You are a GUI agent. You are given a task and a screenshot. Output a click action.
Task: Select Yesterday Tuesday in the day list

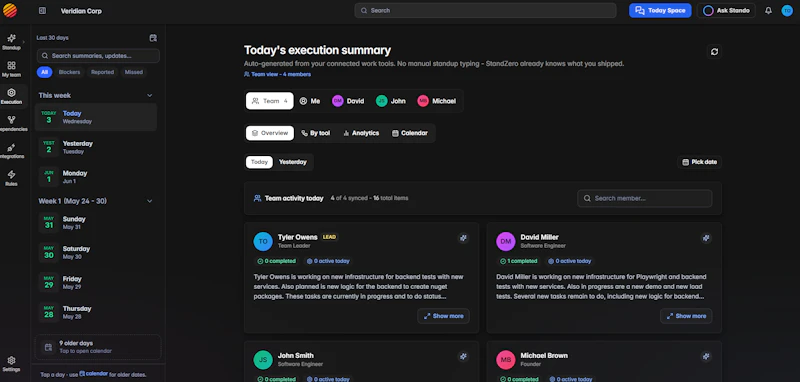tap(96, 147)
